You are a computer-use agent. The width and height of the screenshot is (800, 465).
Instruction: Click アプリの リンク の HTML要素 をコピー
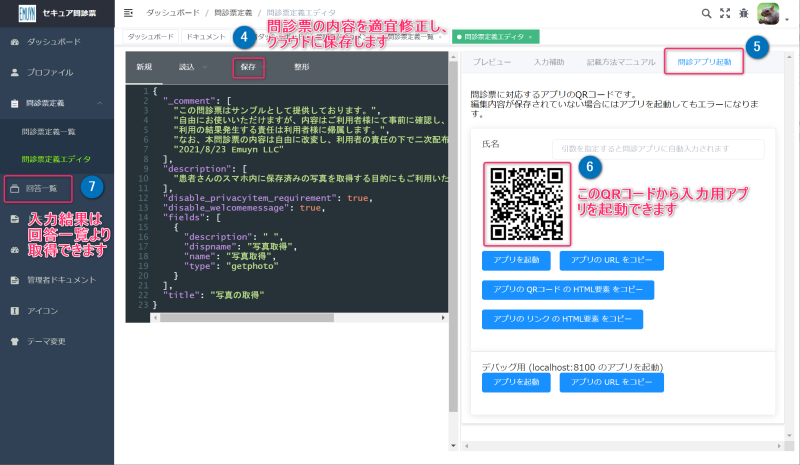coord(562,320)
